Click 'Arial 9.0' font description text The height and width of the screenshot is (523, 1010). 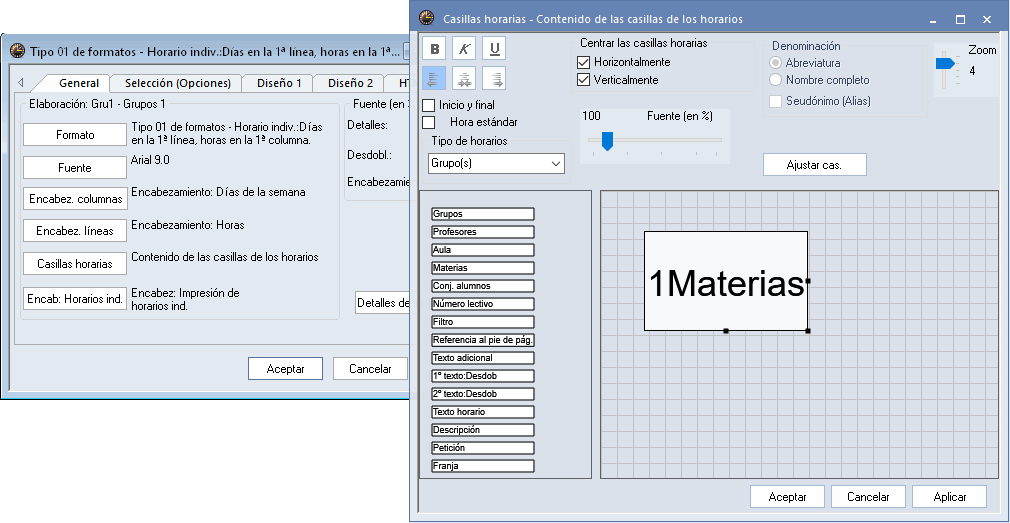(x=150, y=160)
